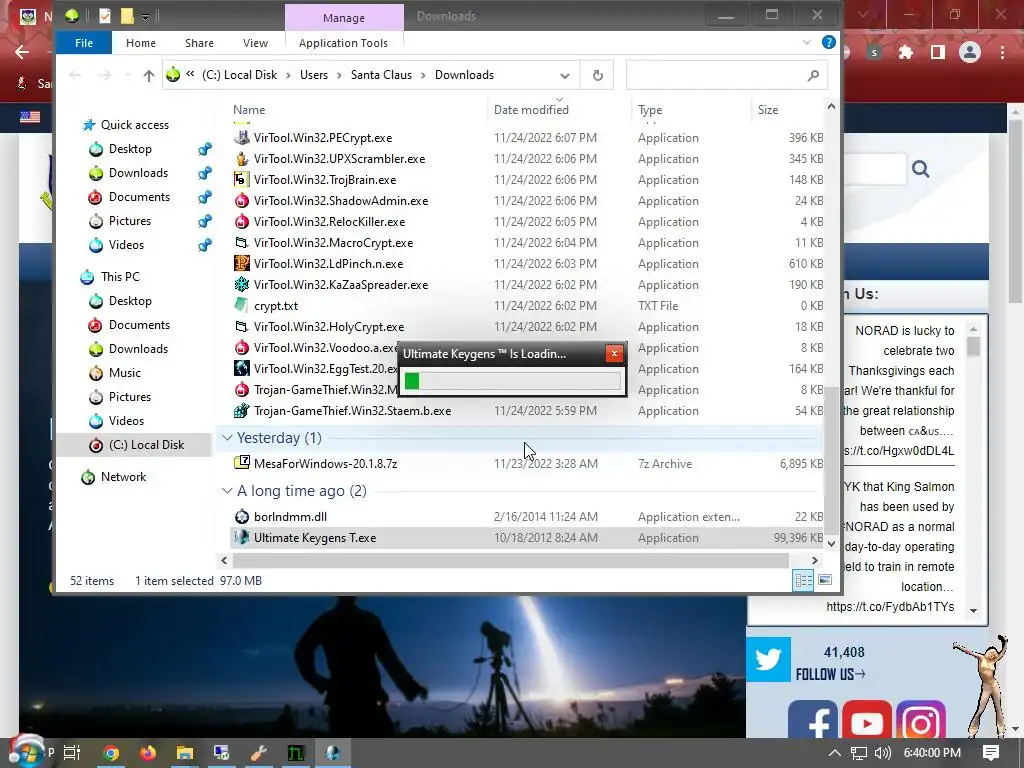Close the Ultimate Keygens loading dialog
Screen dimensions: 1024x768
point(614,353)
